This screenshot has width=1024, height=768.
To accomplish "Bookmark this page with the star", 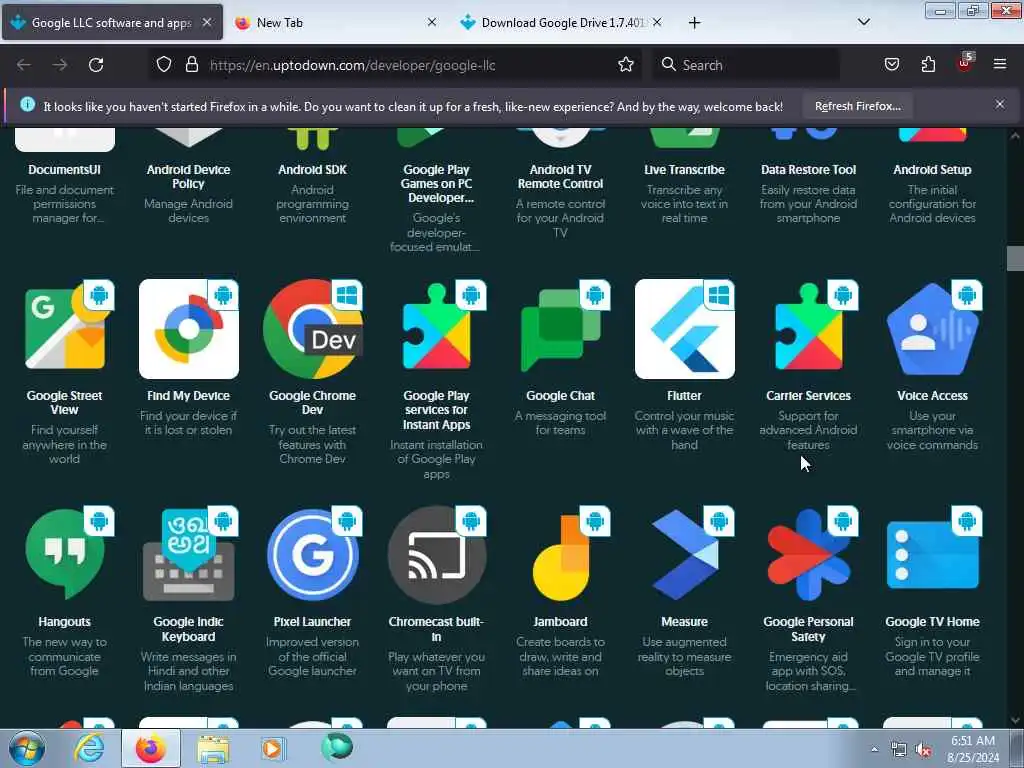I will (x=626, y=65).
